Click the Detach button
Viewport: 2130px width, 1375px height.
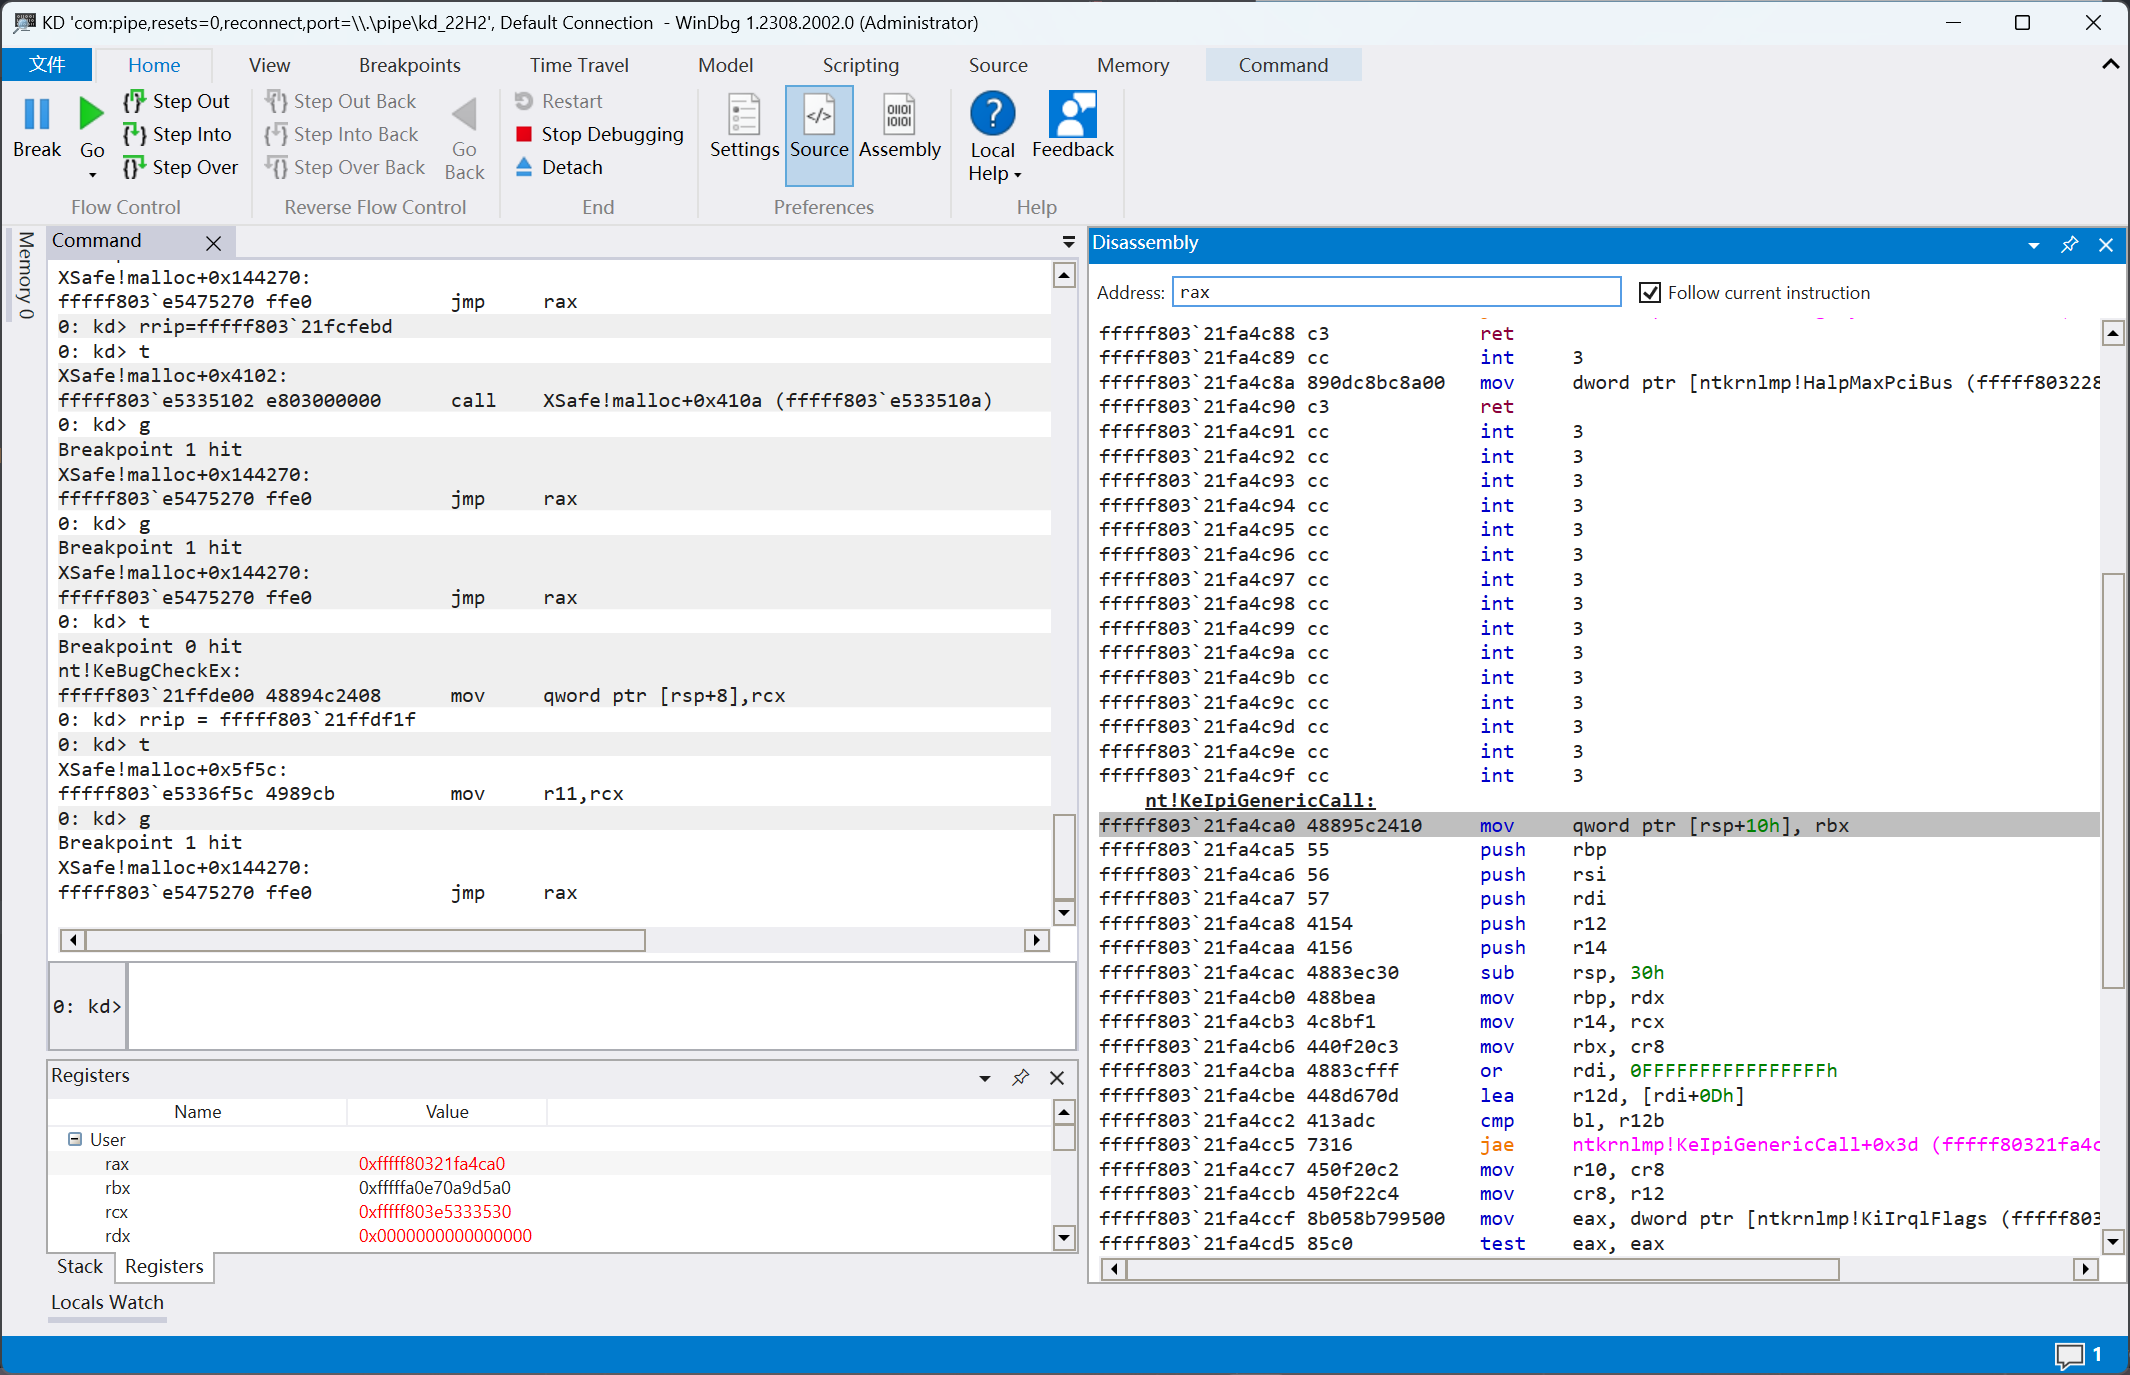click(558, 167)
